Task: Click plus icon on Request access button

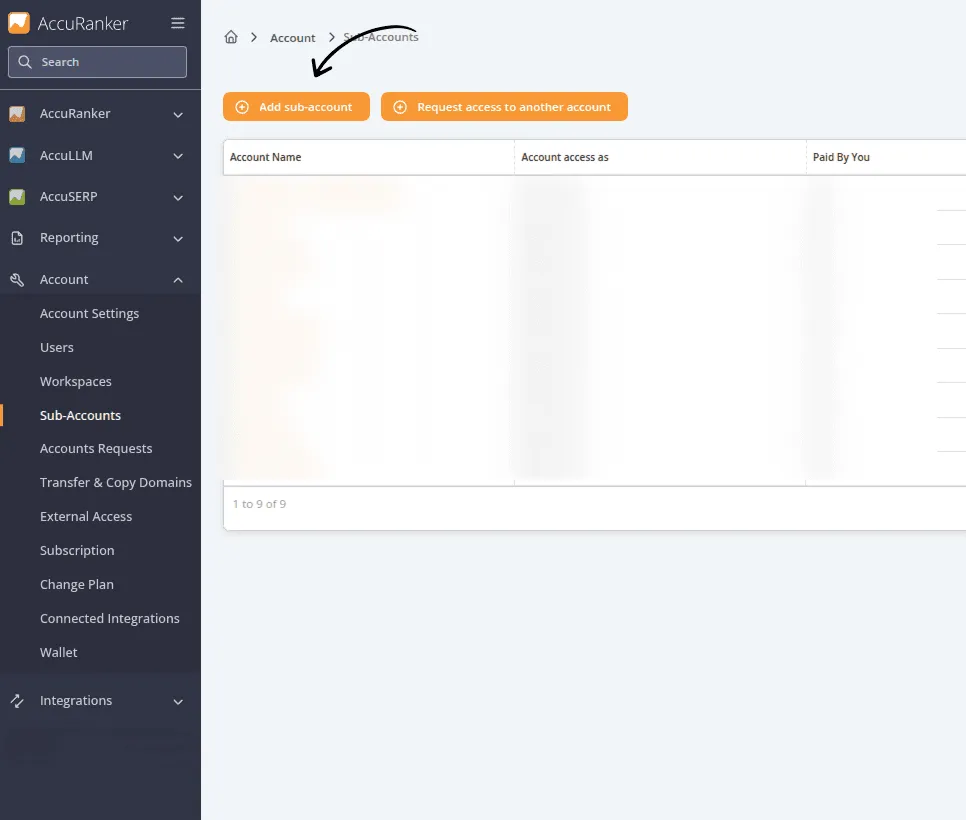Action: 400,107
